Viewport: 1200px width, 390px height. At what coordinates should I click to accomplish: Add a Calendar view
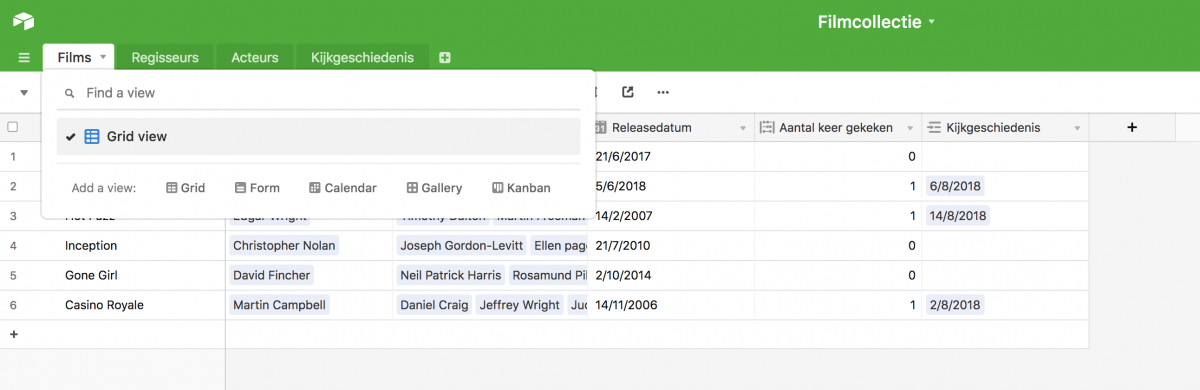click(343, 188)
